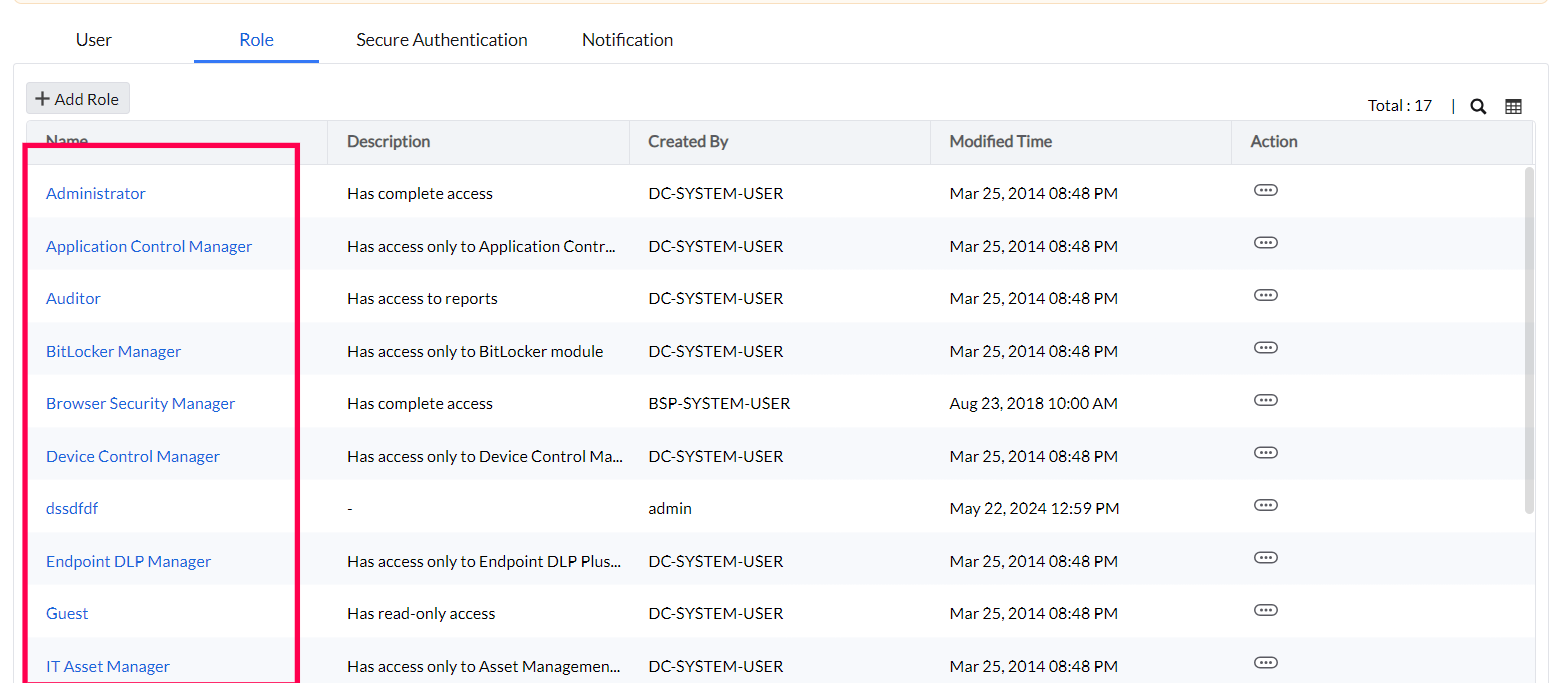Select the Notification tab
The width and height of the screenshot is (1567, 683).
pos(627,40)
